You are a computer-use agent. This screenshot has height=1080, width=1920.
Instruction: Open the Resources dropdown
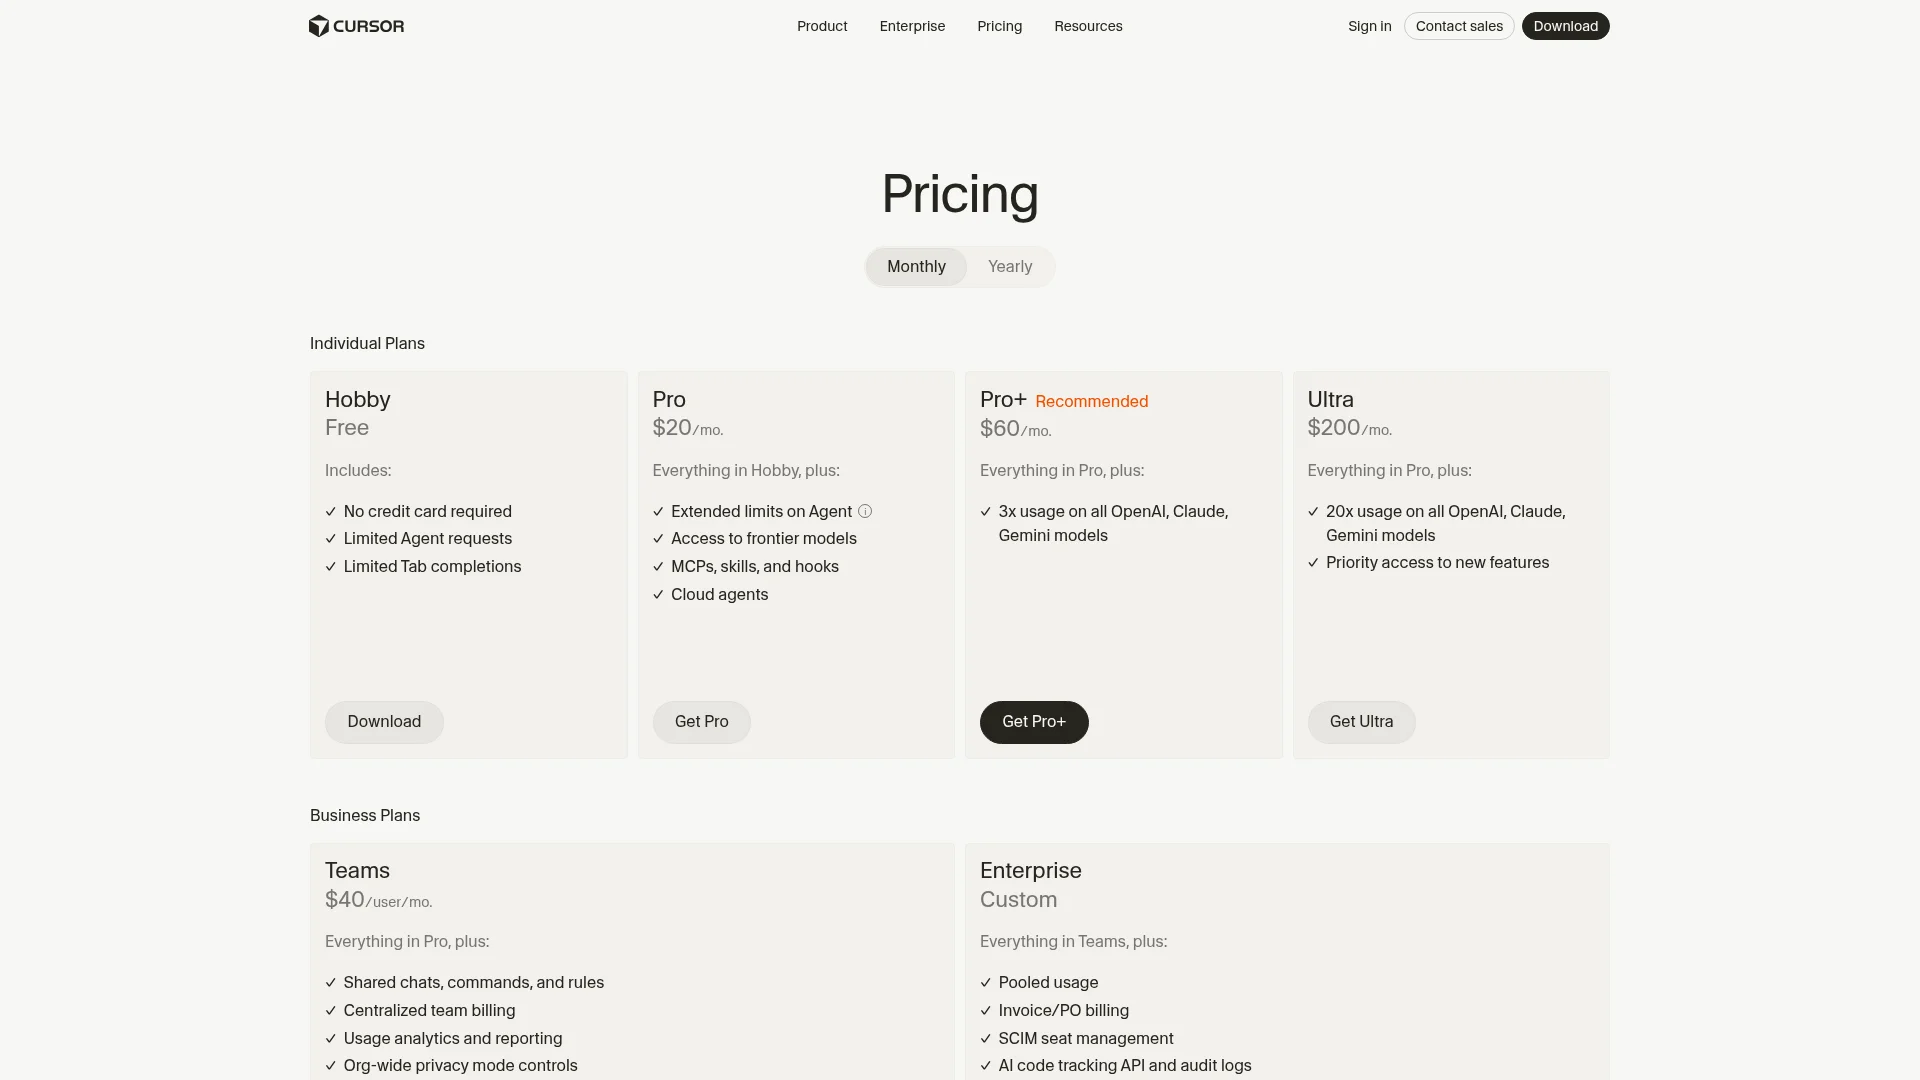[x=1088, y=26]
